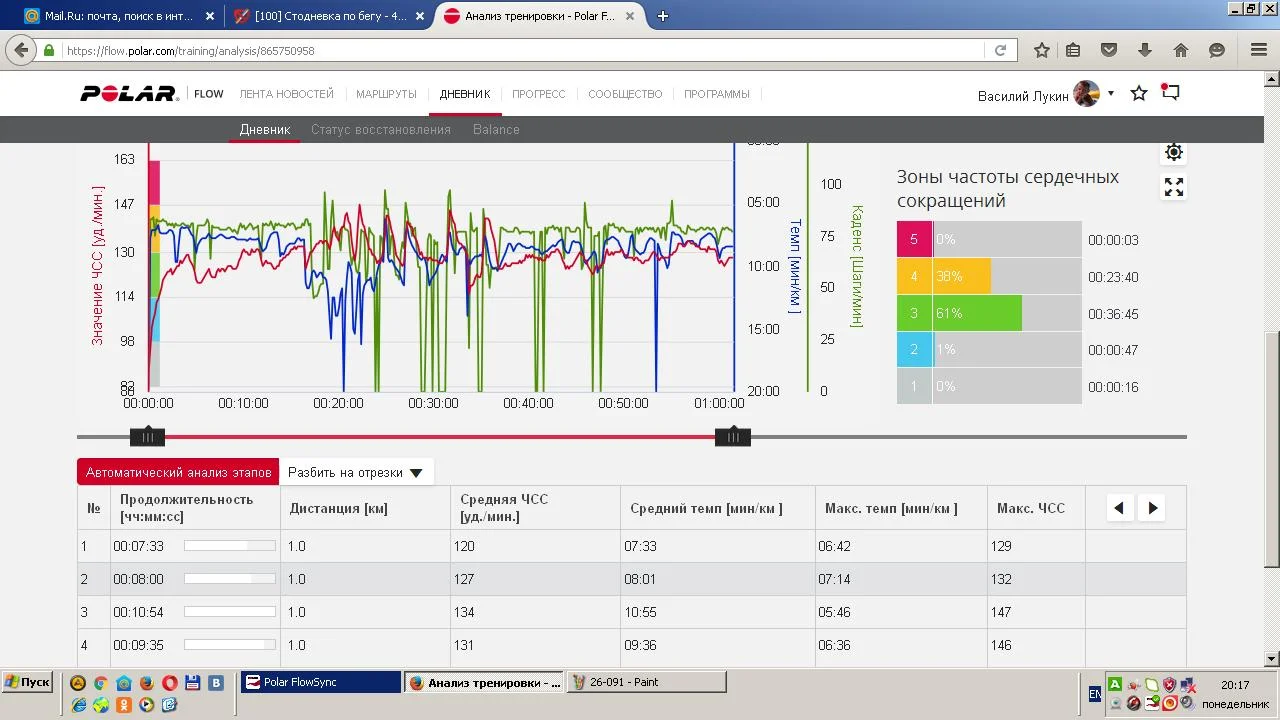Open the Прогресс menu item

pyautogui.click(x=538, y=94)
